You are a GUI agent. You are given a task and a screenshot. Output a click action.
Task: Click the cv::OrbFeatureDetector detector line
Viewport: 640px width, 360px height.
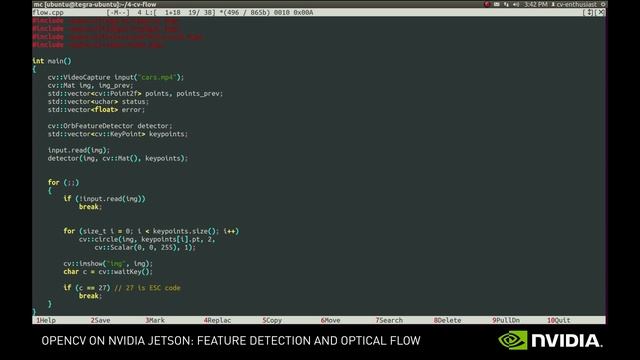coord(110,126)
